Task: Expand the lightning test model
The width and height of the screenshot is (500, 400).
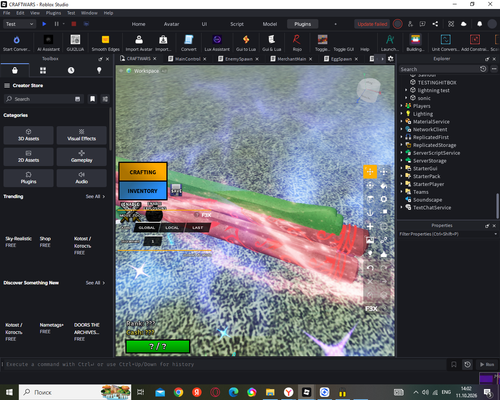Action: coord(406,90)
